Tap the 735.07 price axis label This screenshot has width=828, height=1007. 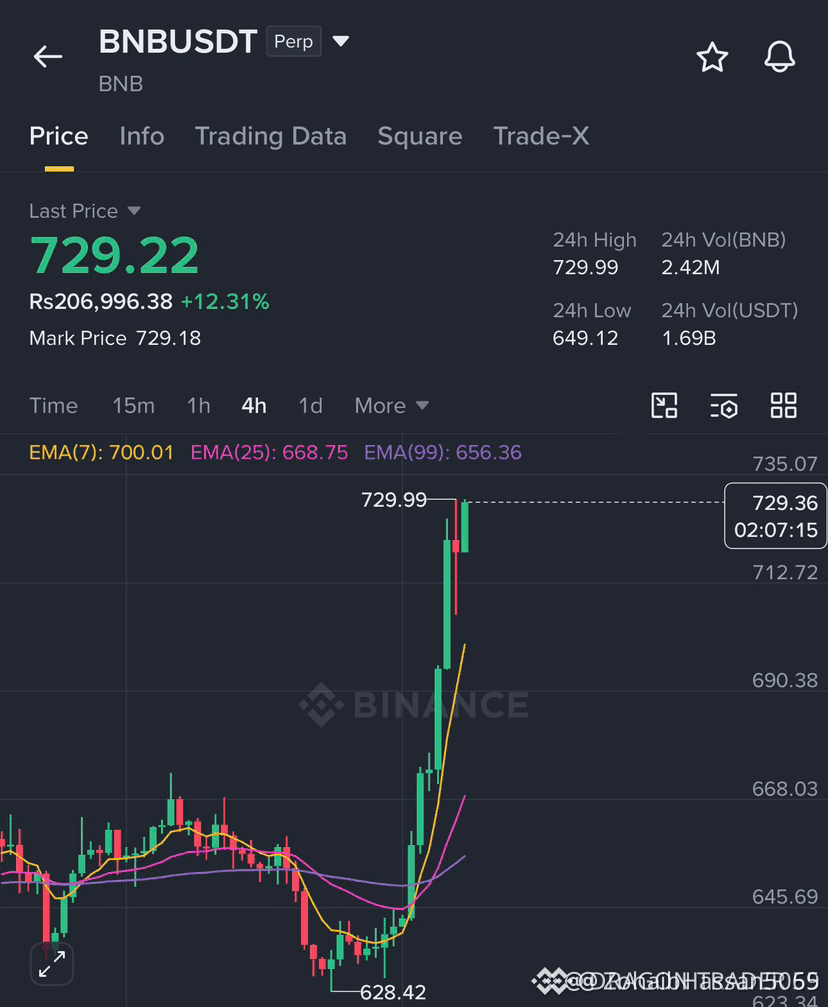point(785,464)
